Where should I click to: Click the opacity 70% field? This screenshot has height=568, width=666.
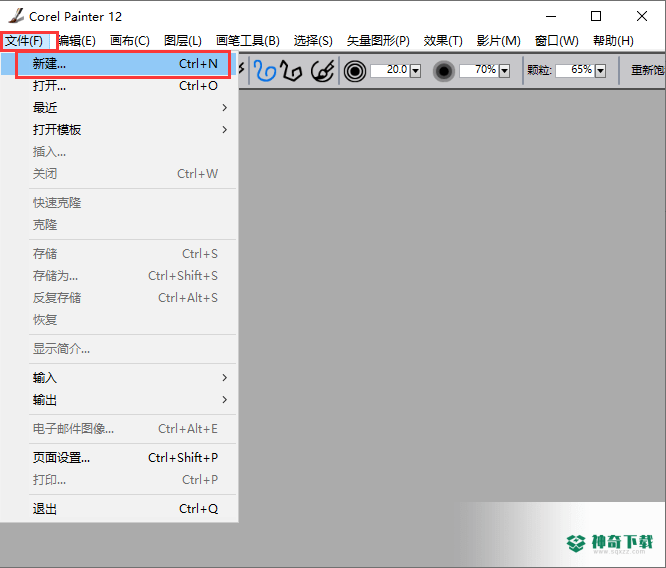click(479, 71)
